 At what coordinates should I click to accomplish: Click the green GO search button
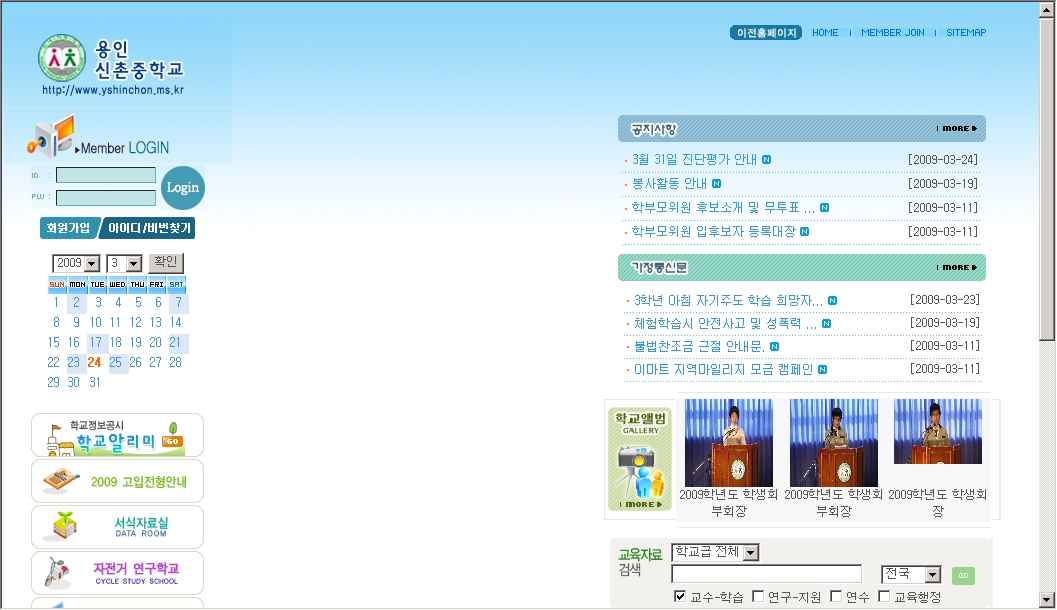[x=962, y=576]
